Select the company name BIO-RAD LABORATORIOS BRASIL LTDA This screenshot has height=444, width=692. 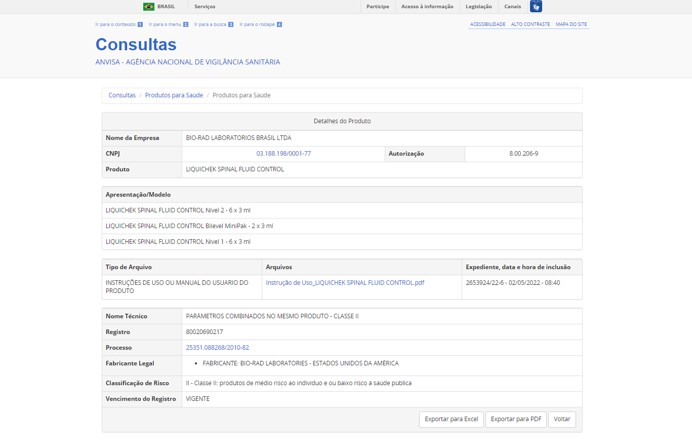click(238, 138)
